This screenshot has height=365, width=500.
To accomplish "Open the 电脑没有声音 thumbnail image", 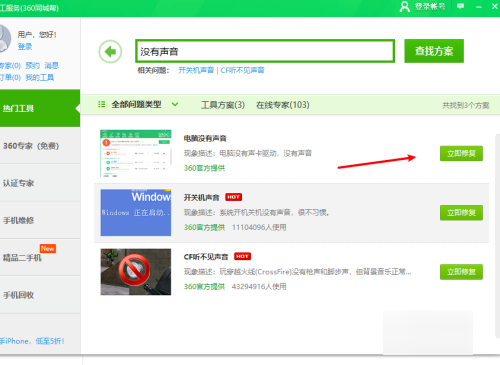I will coord(136,153).
